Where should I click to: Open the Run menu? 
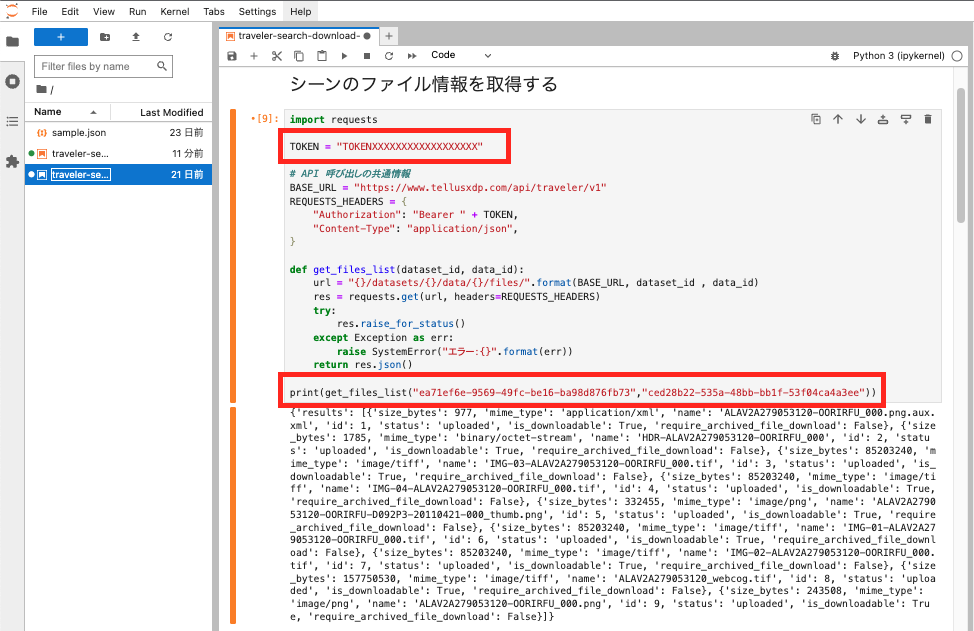[x=138, y=11]
